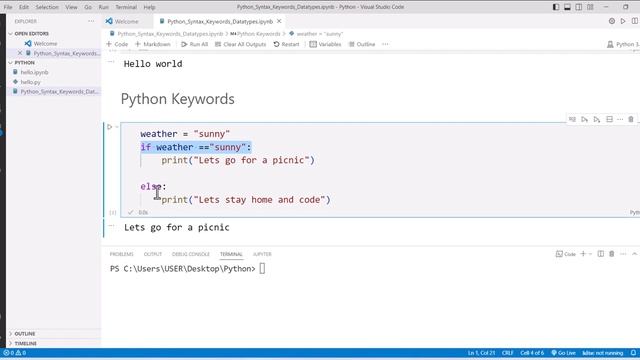
Task: Maximize panel with chevron up icon
Action: click(635, 254)
